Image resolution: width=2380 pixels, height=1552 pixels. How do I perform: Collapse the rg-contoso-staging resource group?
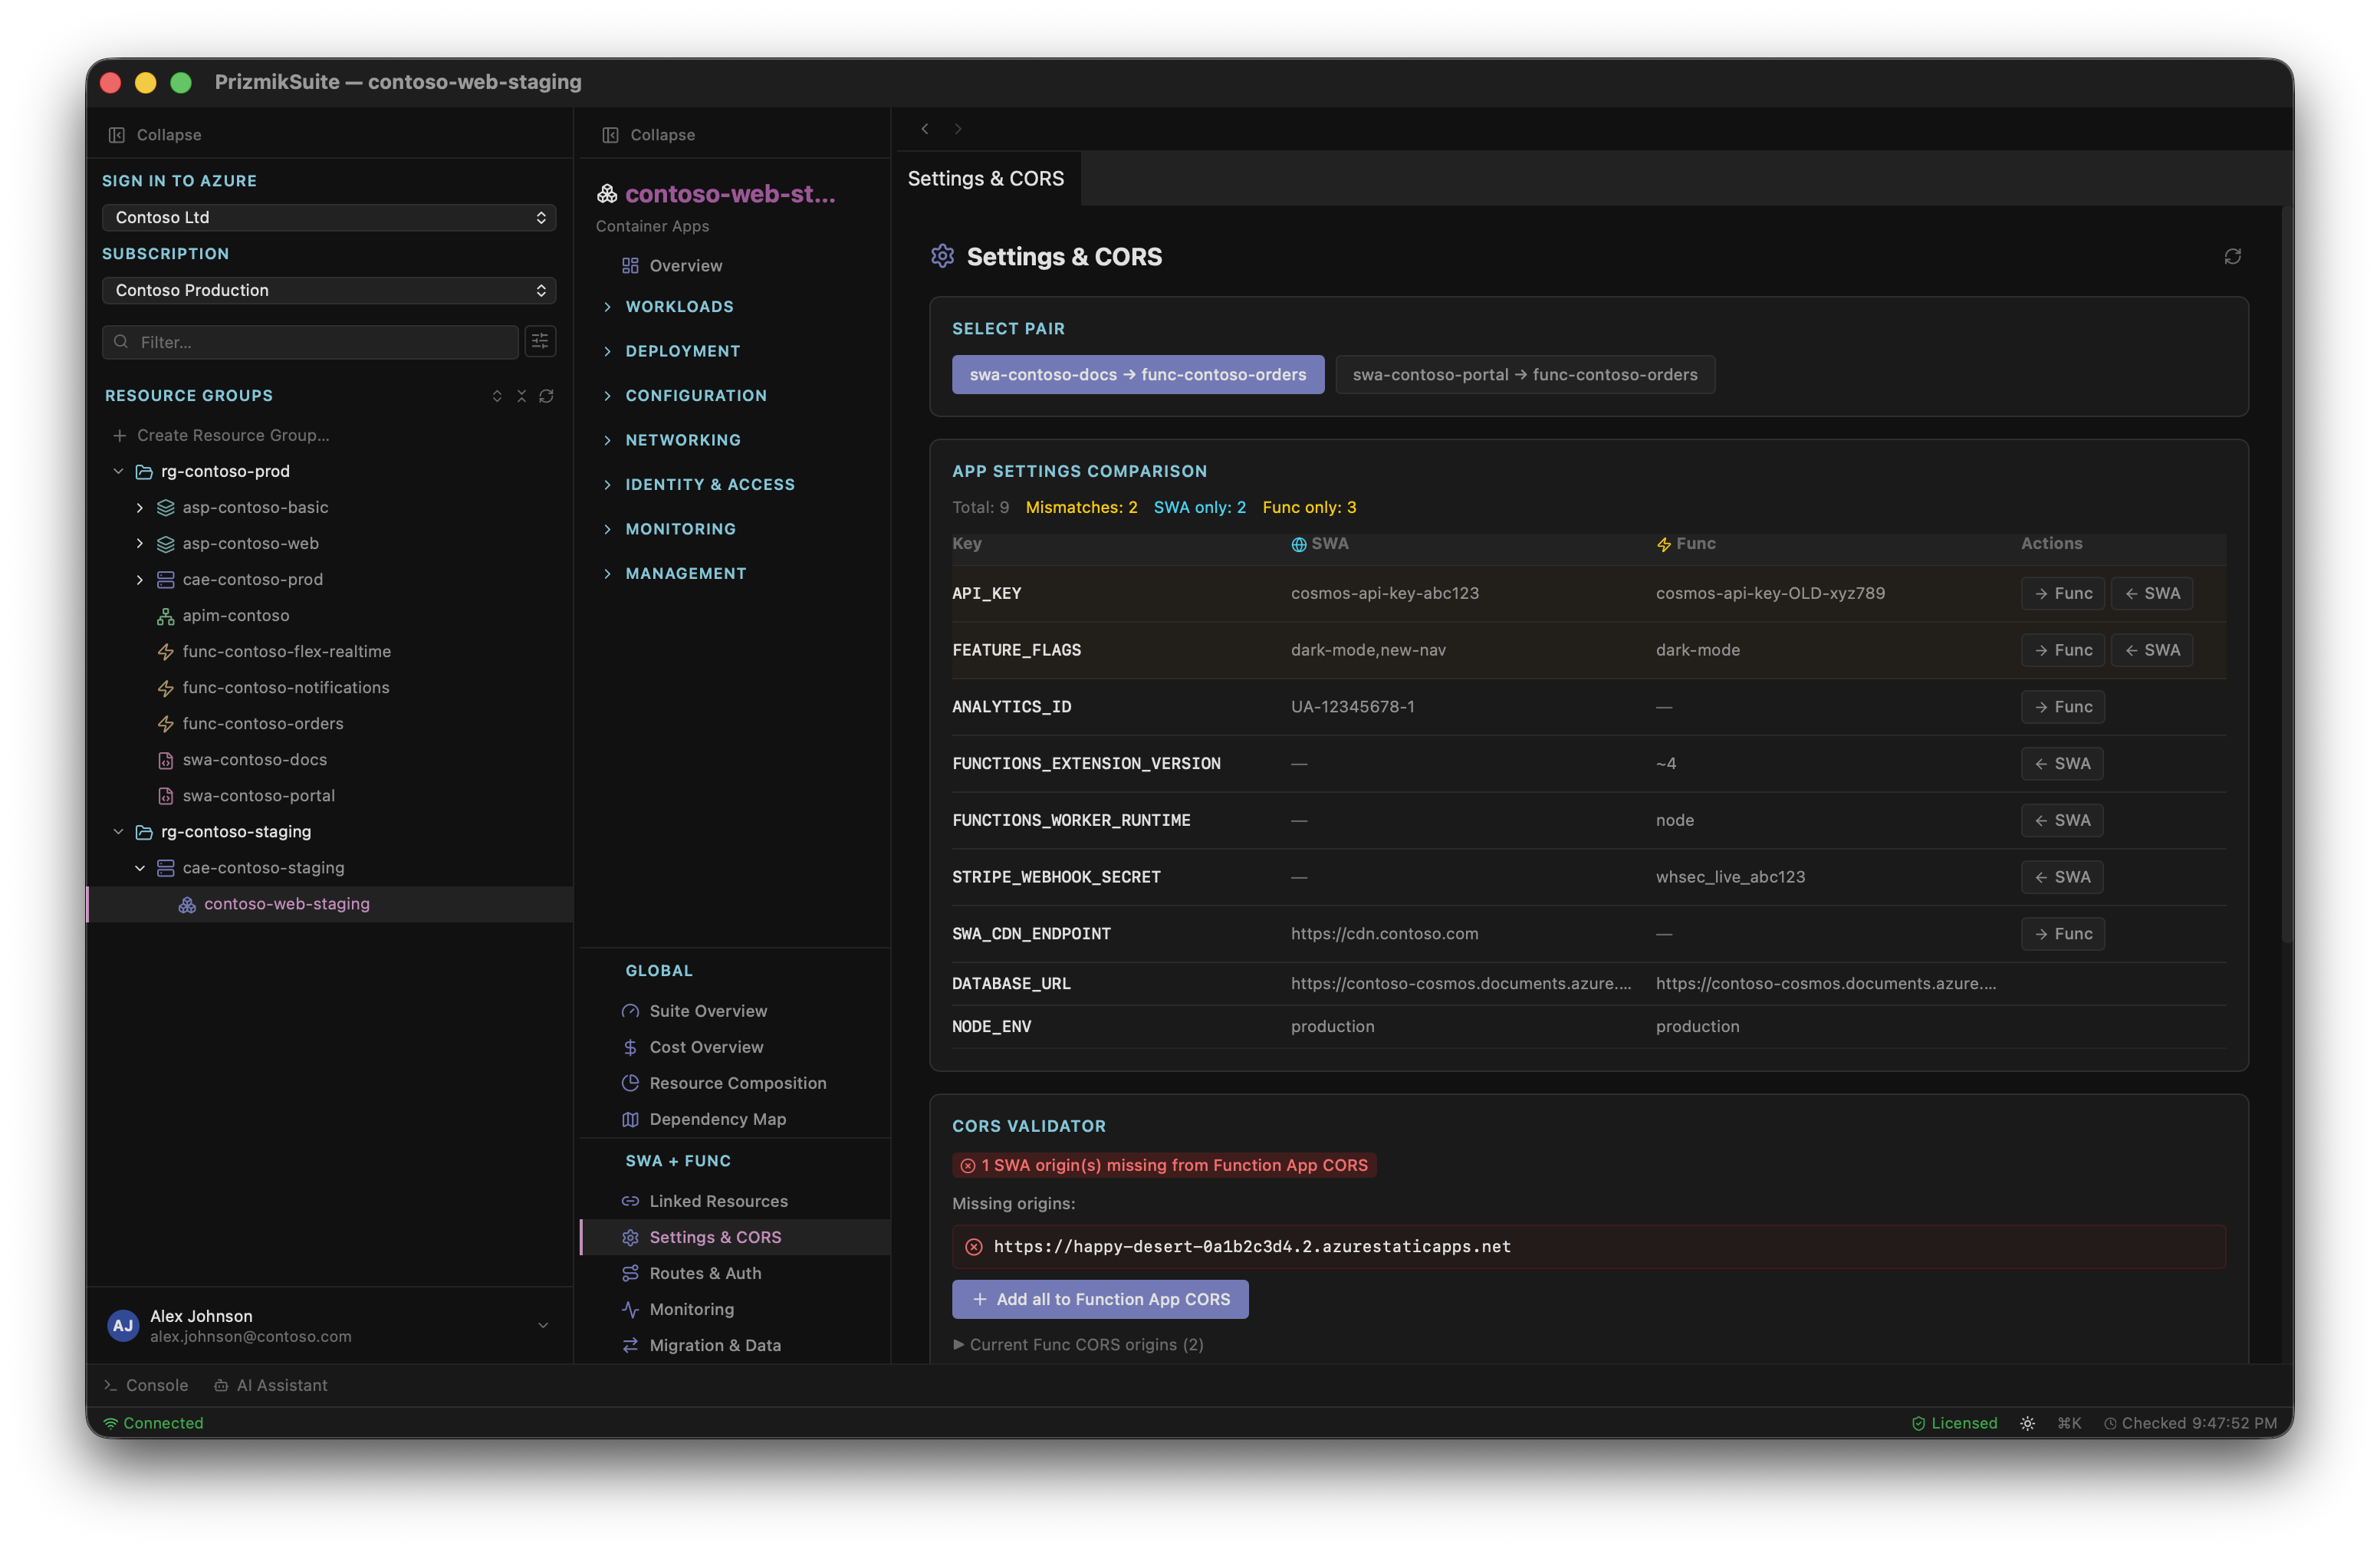(x=118, y=831)
